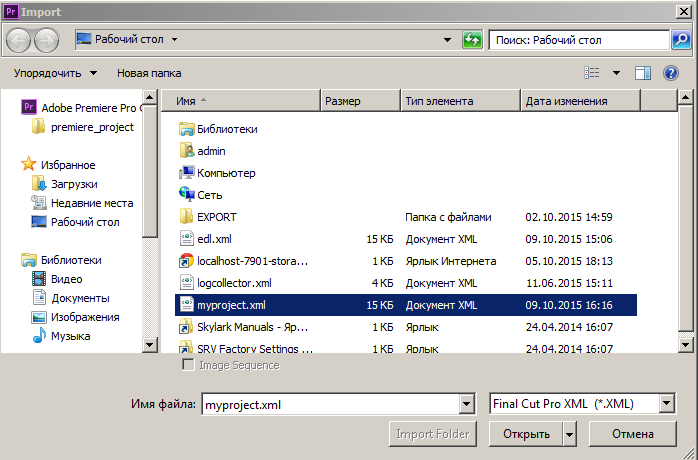The image size is (698, 460).
Task: Close the Import dialog window
Action: point(683,12)
